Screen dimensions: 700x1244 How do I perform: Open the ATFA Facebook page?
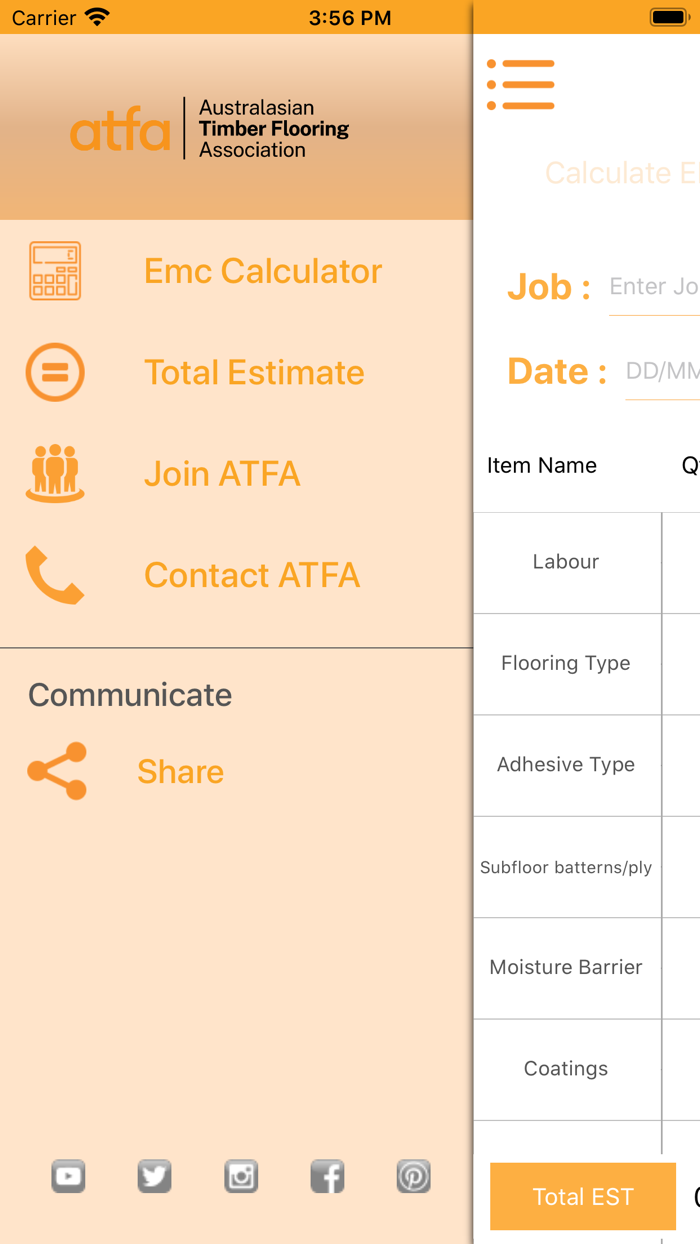[x=327, y=1176]
